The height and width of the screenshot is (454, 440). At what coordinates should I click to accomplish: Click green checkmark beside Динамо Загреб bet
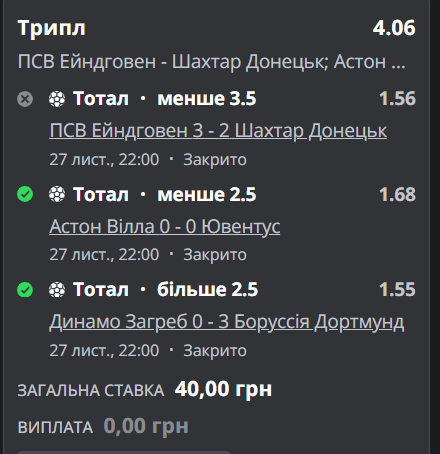[x=25, y=289]
